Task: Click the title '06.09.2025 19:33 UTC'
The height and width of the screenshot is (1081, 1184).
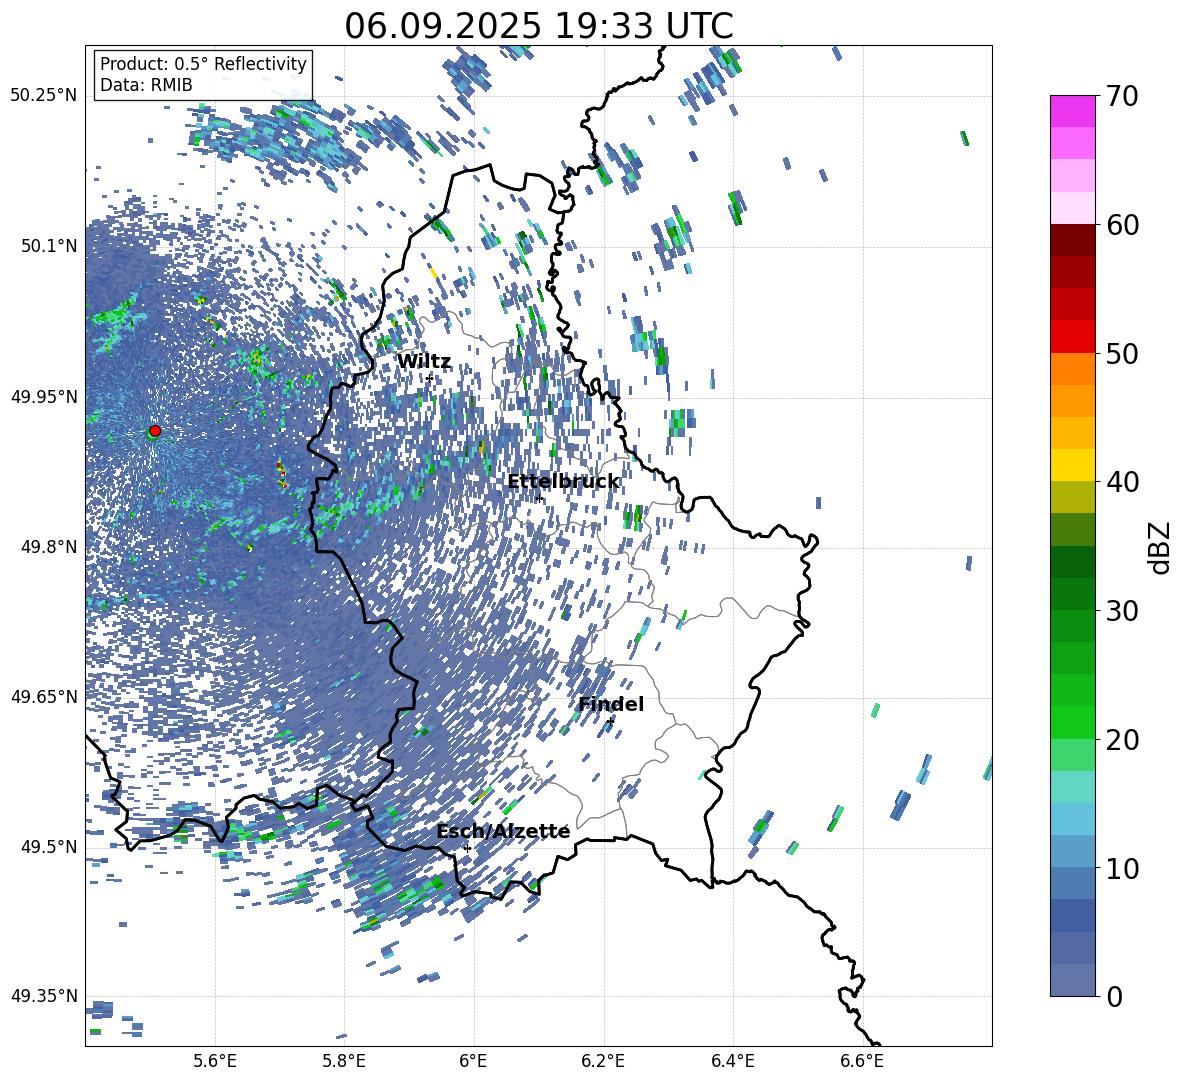Action: tap(538, 26)
